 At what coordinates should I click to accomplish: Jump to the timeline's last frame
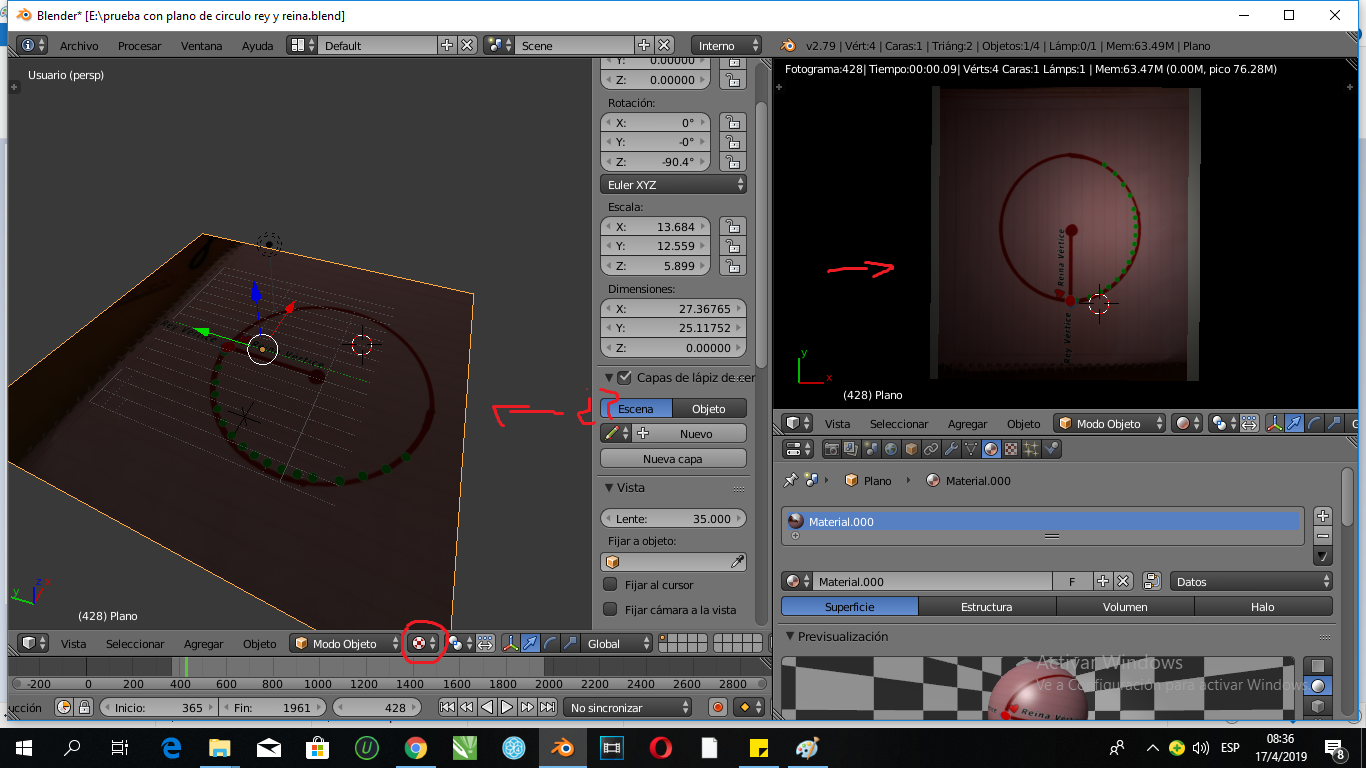pos(547,707)
